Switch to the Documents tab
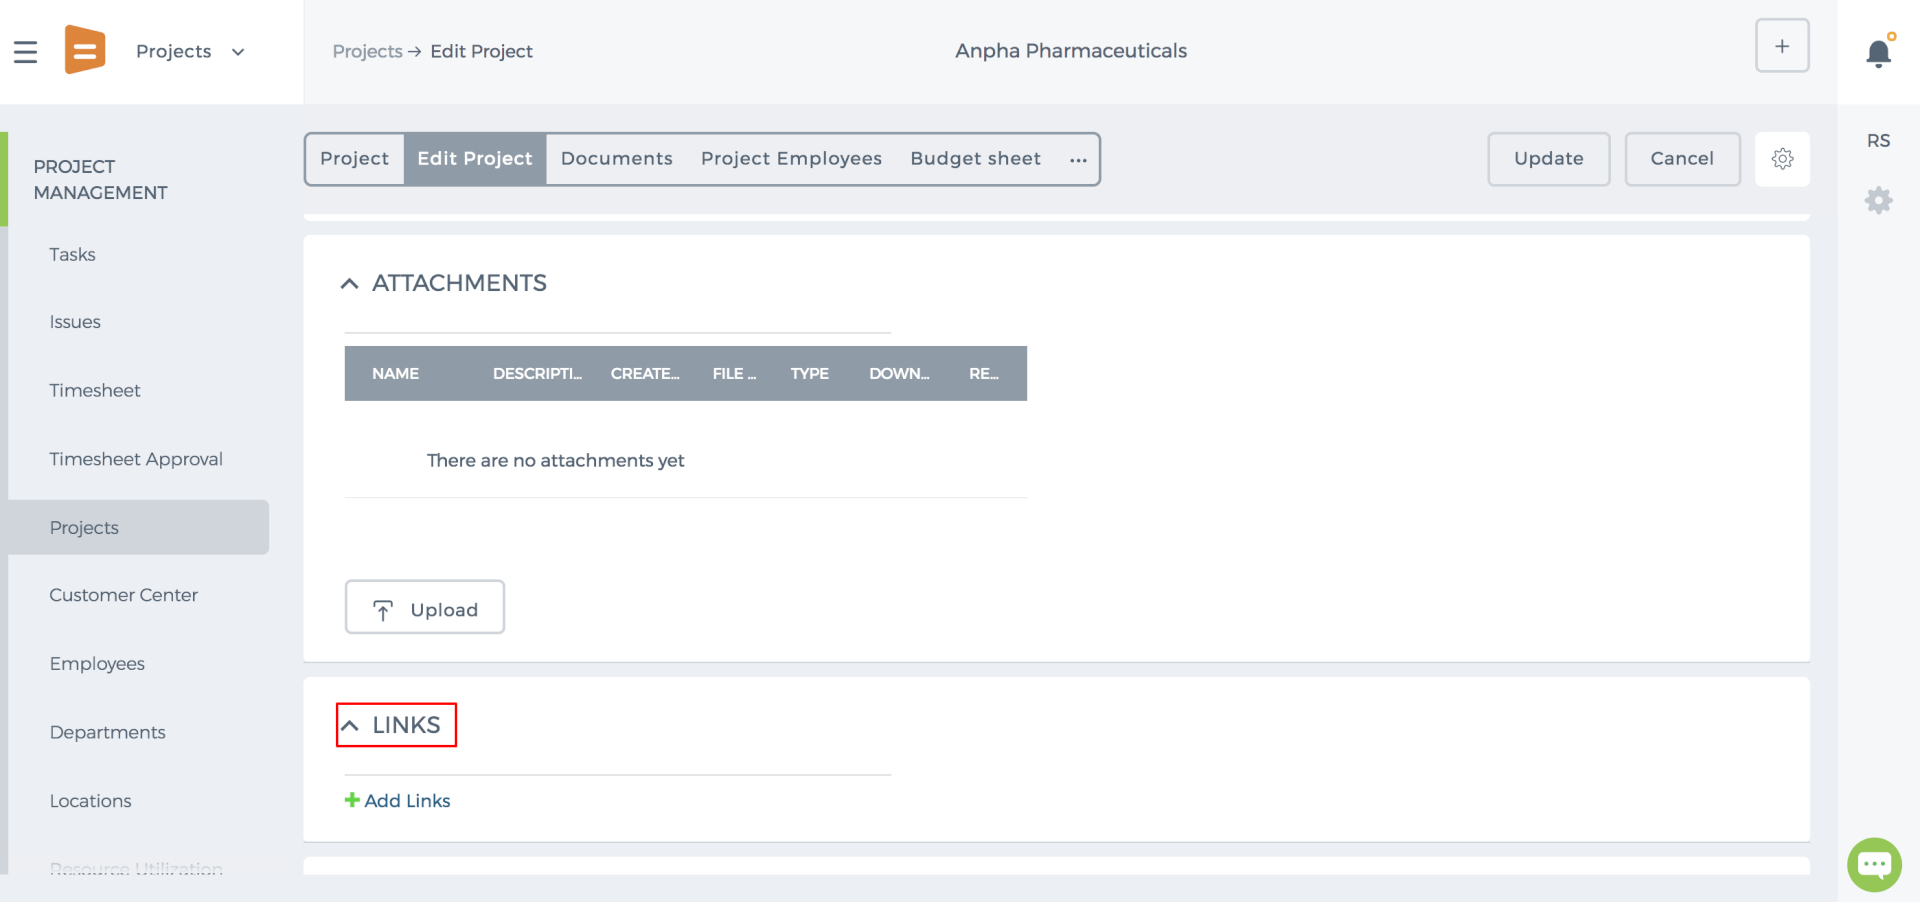Image resolution: width=1920 pixels, height=902 pixels. (x=616, y=159)
